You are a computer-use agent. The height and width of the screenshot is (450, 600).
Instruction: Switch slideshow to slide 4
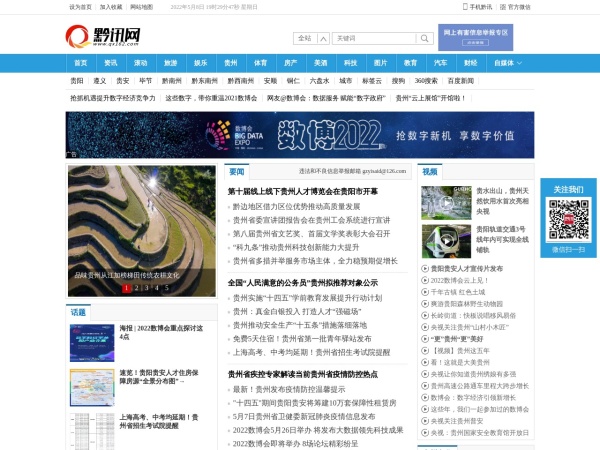pyautogui.click(x=157, y=288)
